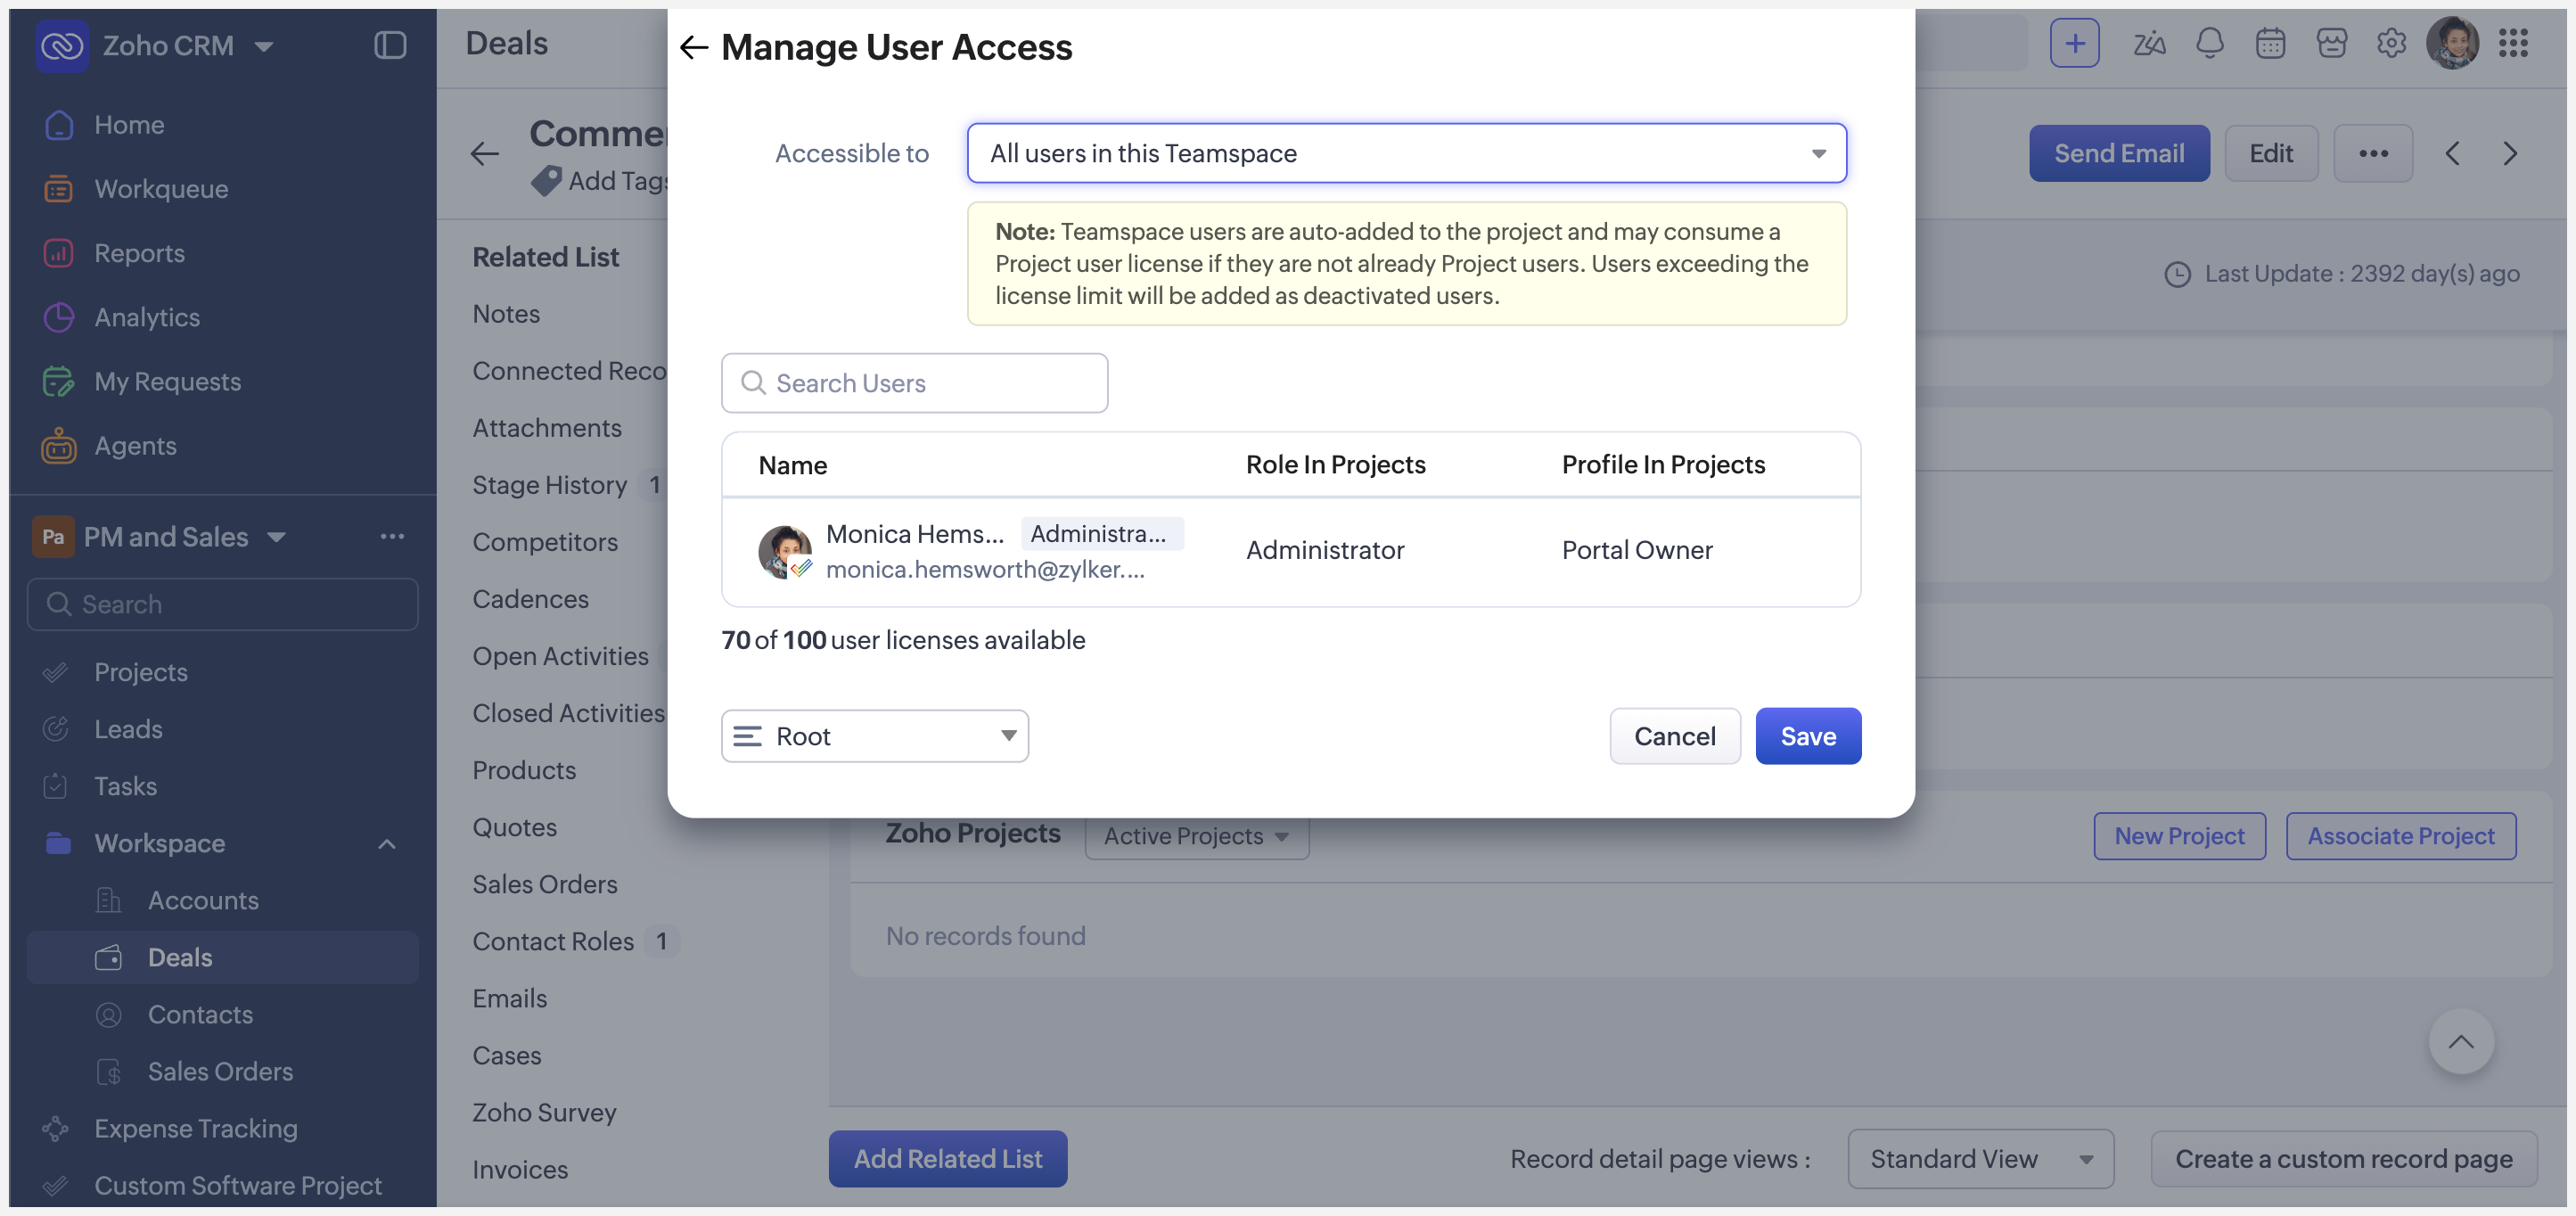Click Save in Manage User Access

pyautogui.click(x=1808, y=736)
